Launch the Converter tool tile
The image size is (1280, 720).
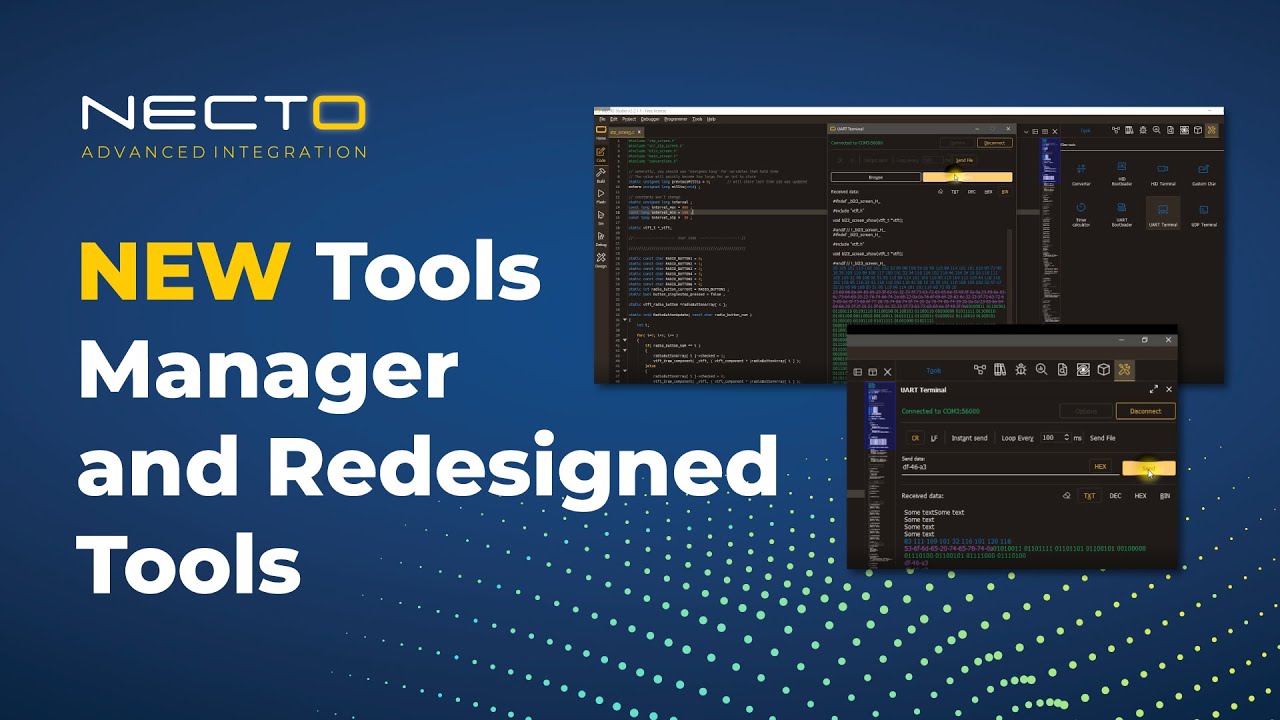pos(1081,174)
